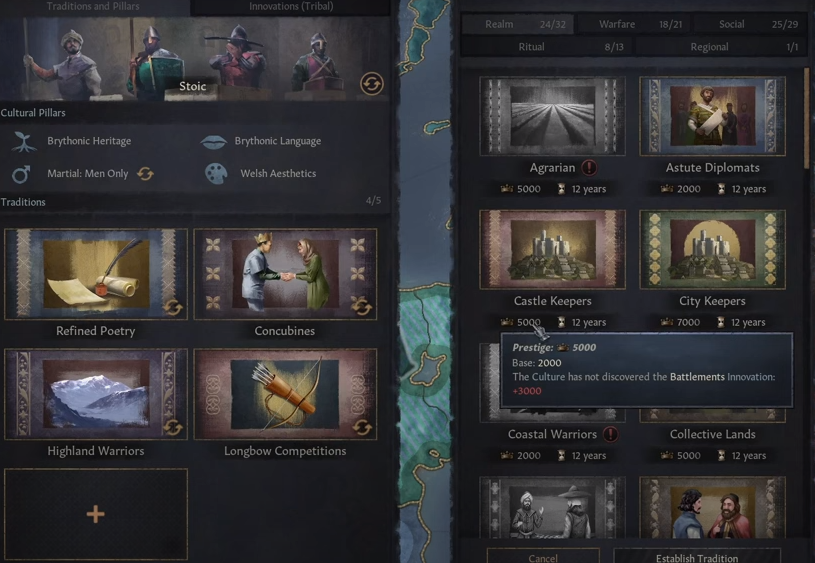The height and width of the screenshot is (563, 815).
Task: Replace the Refined Poetry tradition icon
Action: tap(173, 307)
